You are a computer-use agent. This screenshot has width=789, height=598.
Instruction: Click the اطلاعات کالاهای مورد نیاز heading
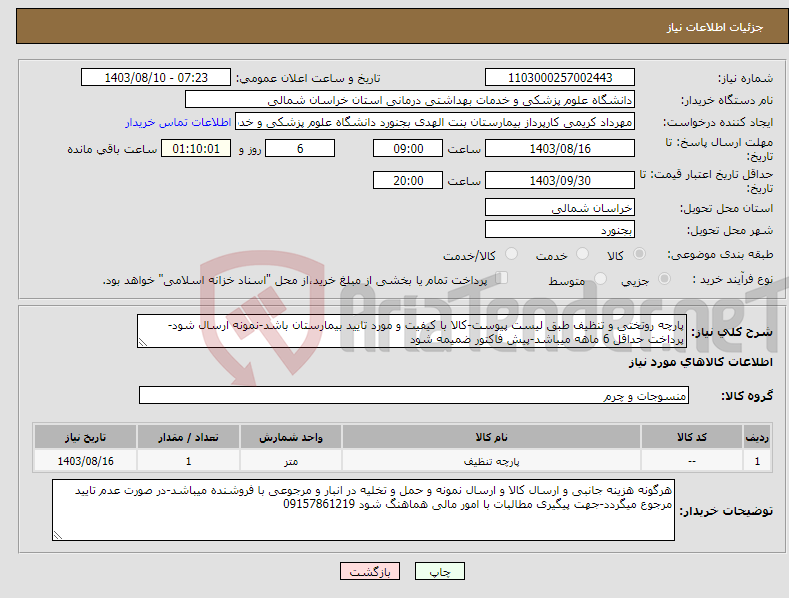click(700, 362)
